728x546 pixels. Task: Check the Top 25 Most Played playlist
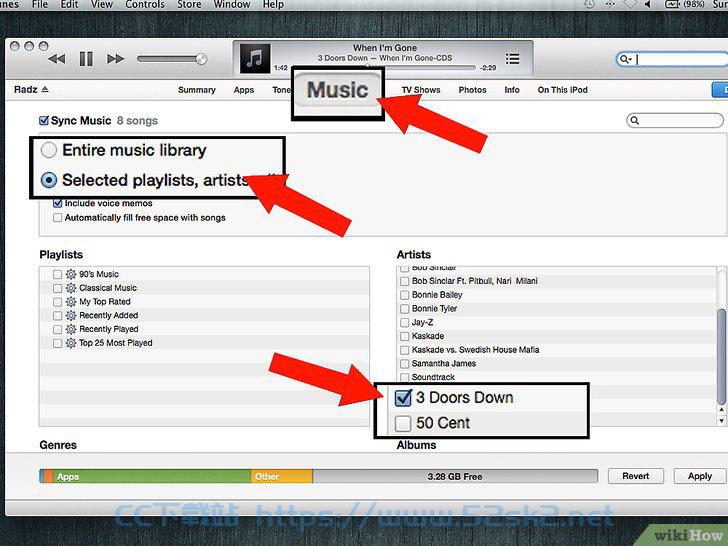pyautogui.click(x=58, y=344)
